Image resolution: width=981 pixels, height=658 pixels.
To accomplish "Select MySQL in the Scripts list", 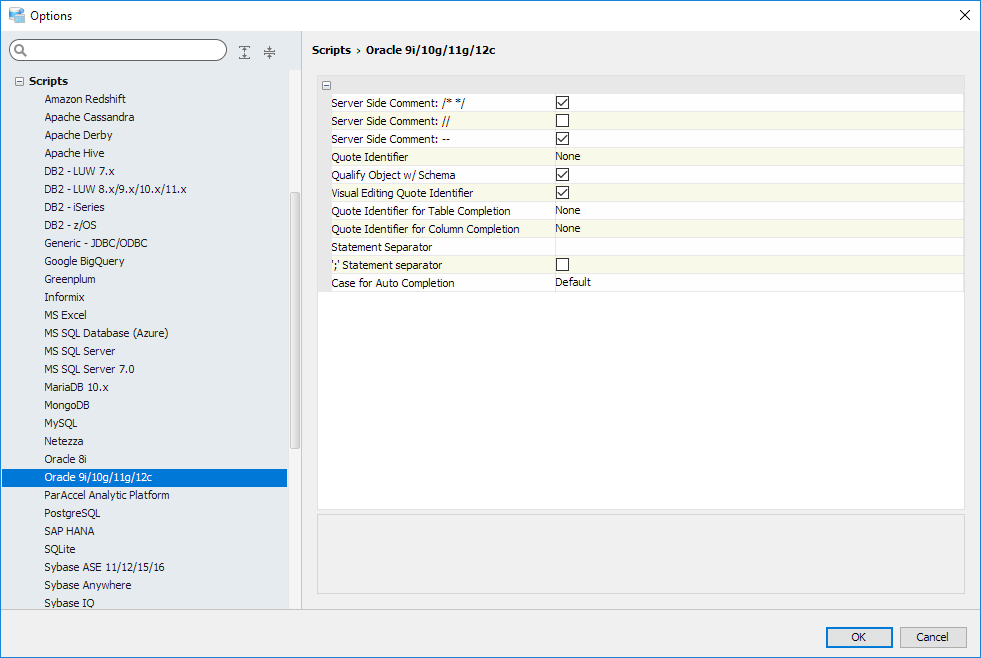I will click(61, 423).
